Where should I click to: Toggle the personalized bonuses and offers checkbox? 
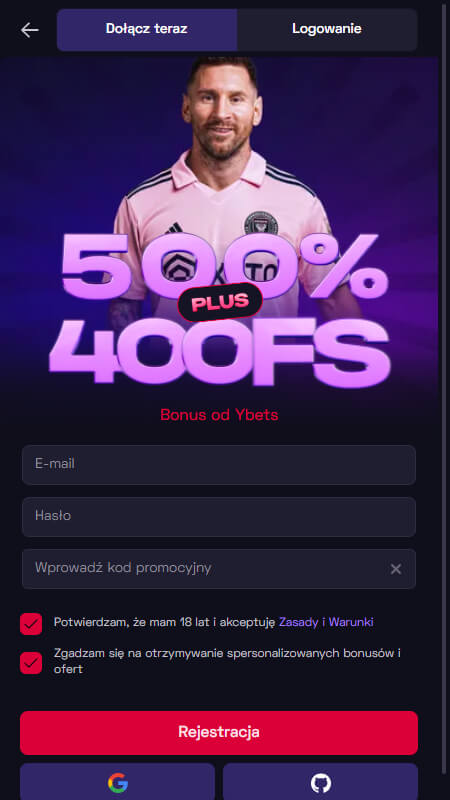tap(31, 663)
